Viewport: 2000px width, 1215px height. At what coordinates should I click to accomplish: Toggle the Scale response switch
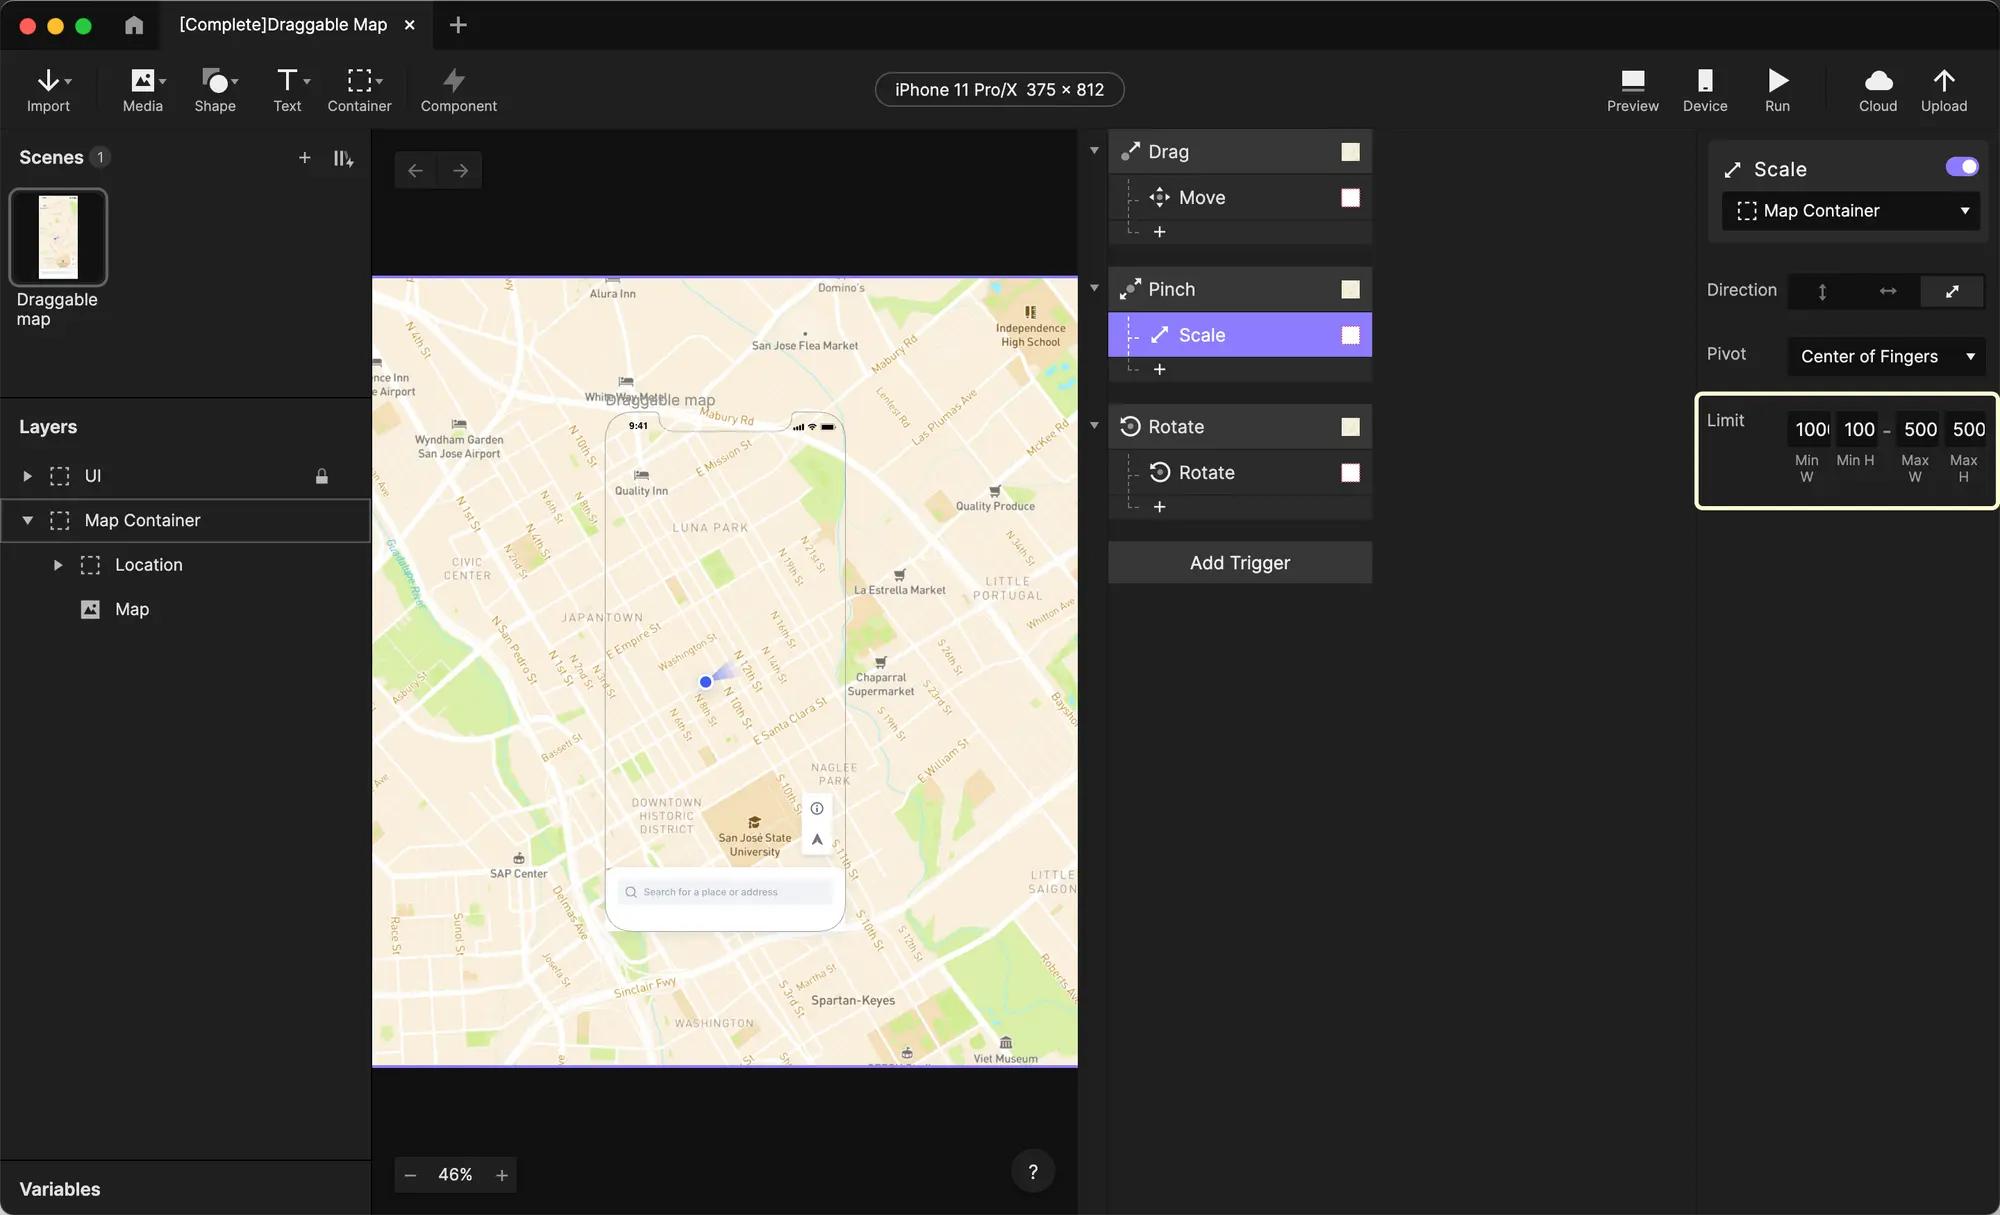point(1961,167)
